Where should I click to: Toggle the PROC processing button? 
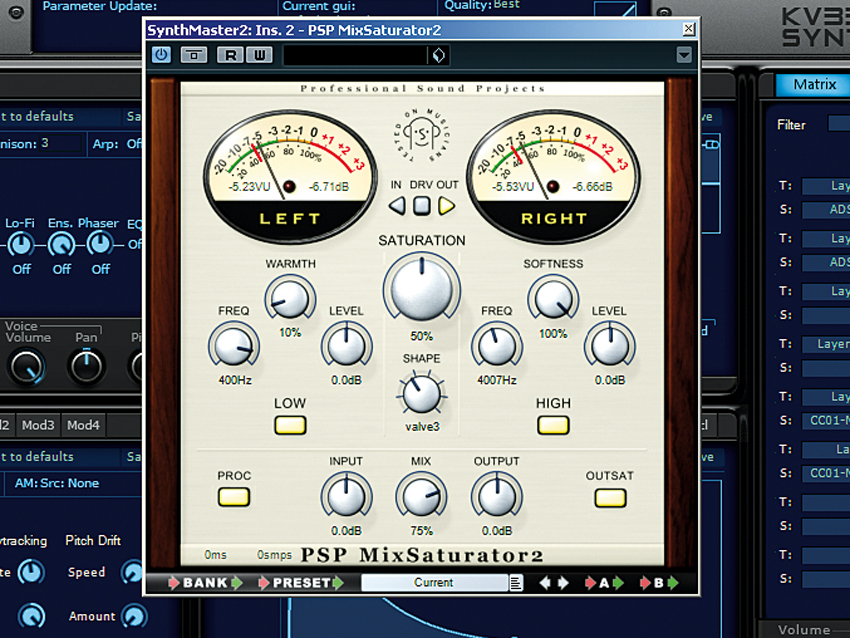[x=234, y=497]
